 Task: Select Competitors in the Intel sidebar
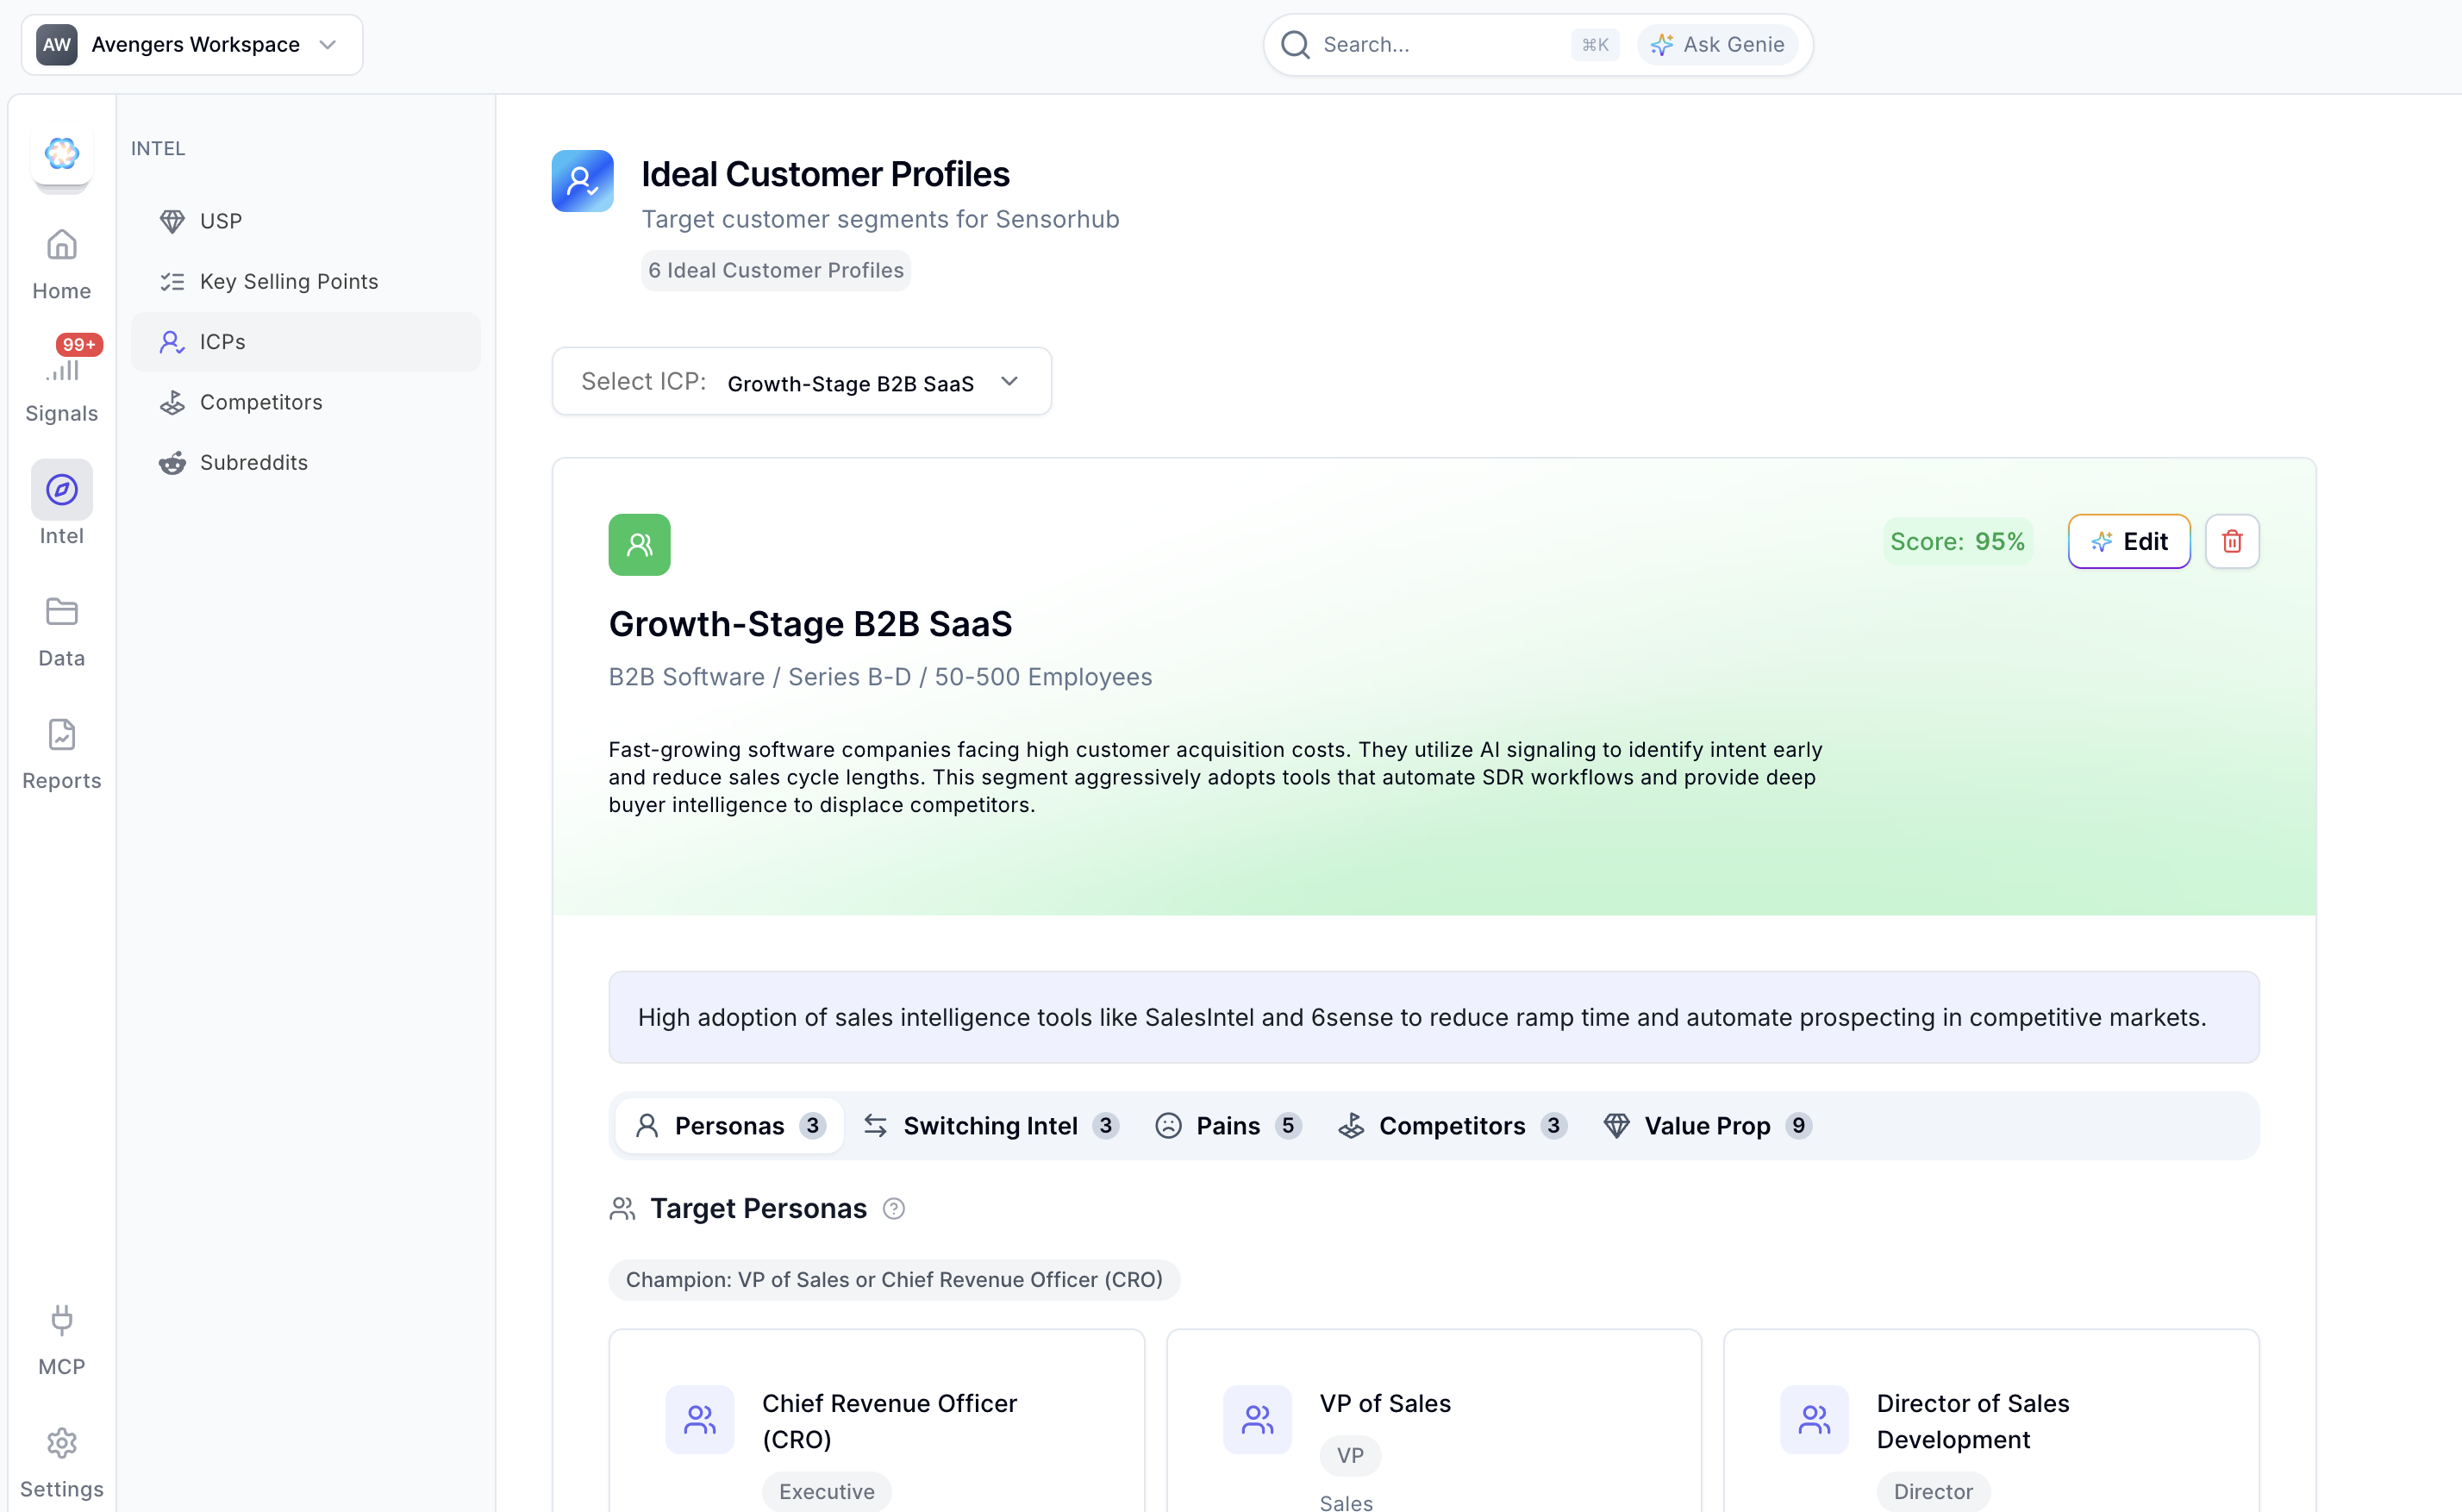[261, 401]
